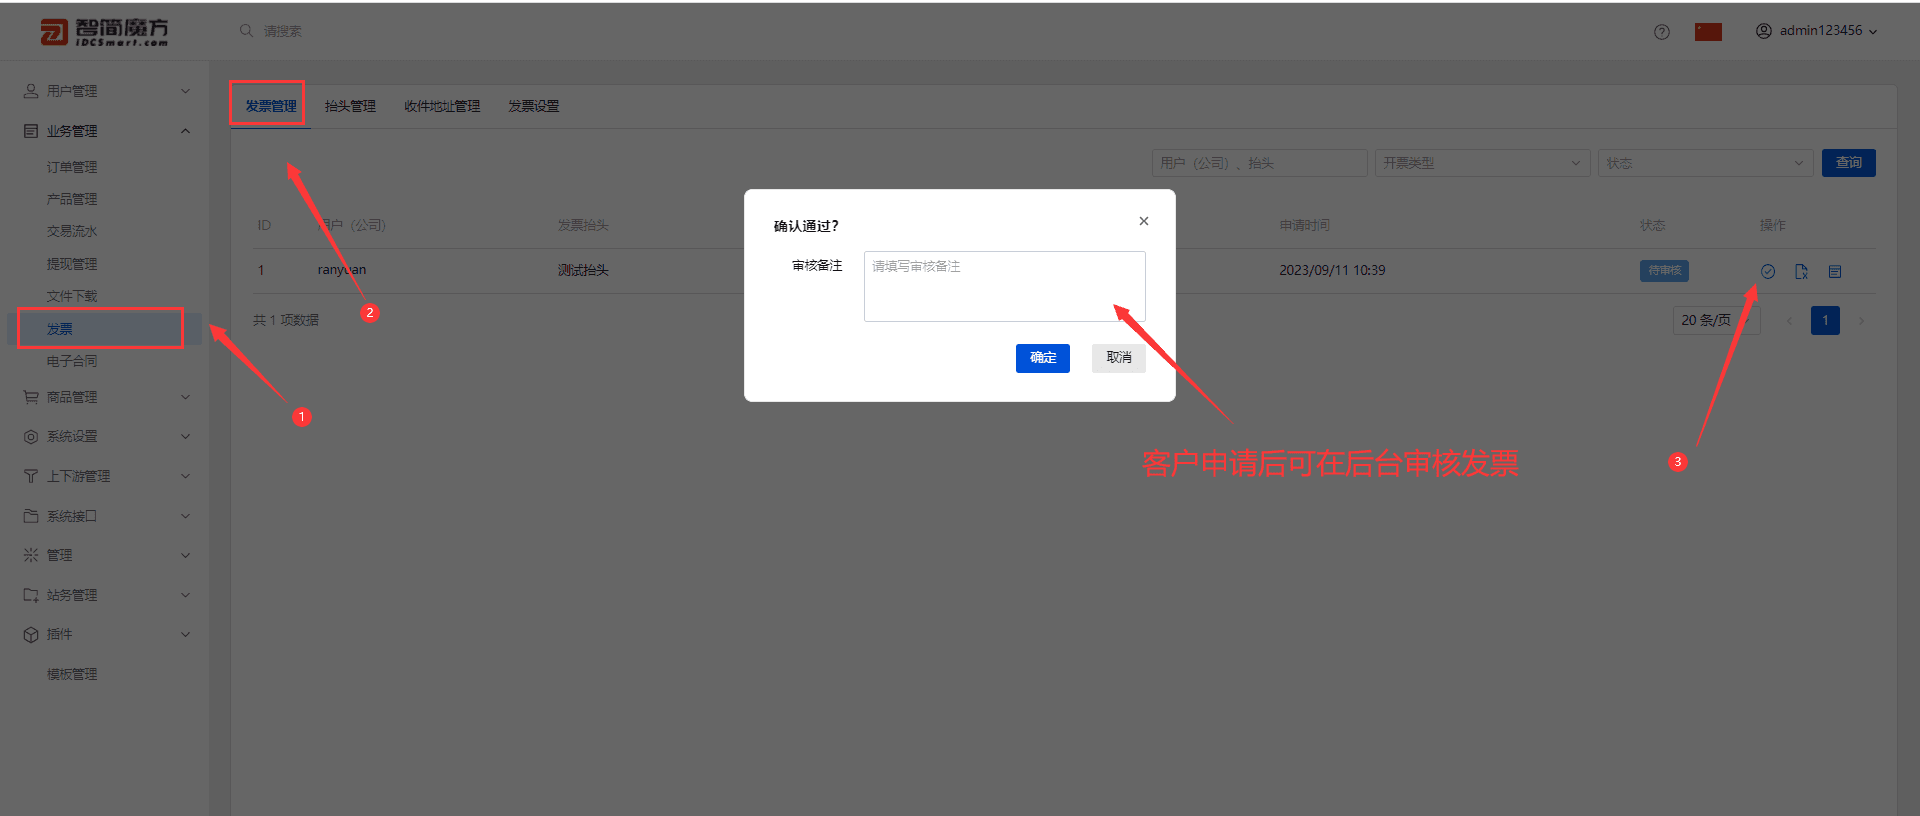Viewport: 1920px width, 816px height.
Task: Click the 操作 column header
Action: 1773,225
